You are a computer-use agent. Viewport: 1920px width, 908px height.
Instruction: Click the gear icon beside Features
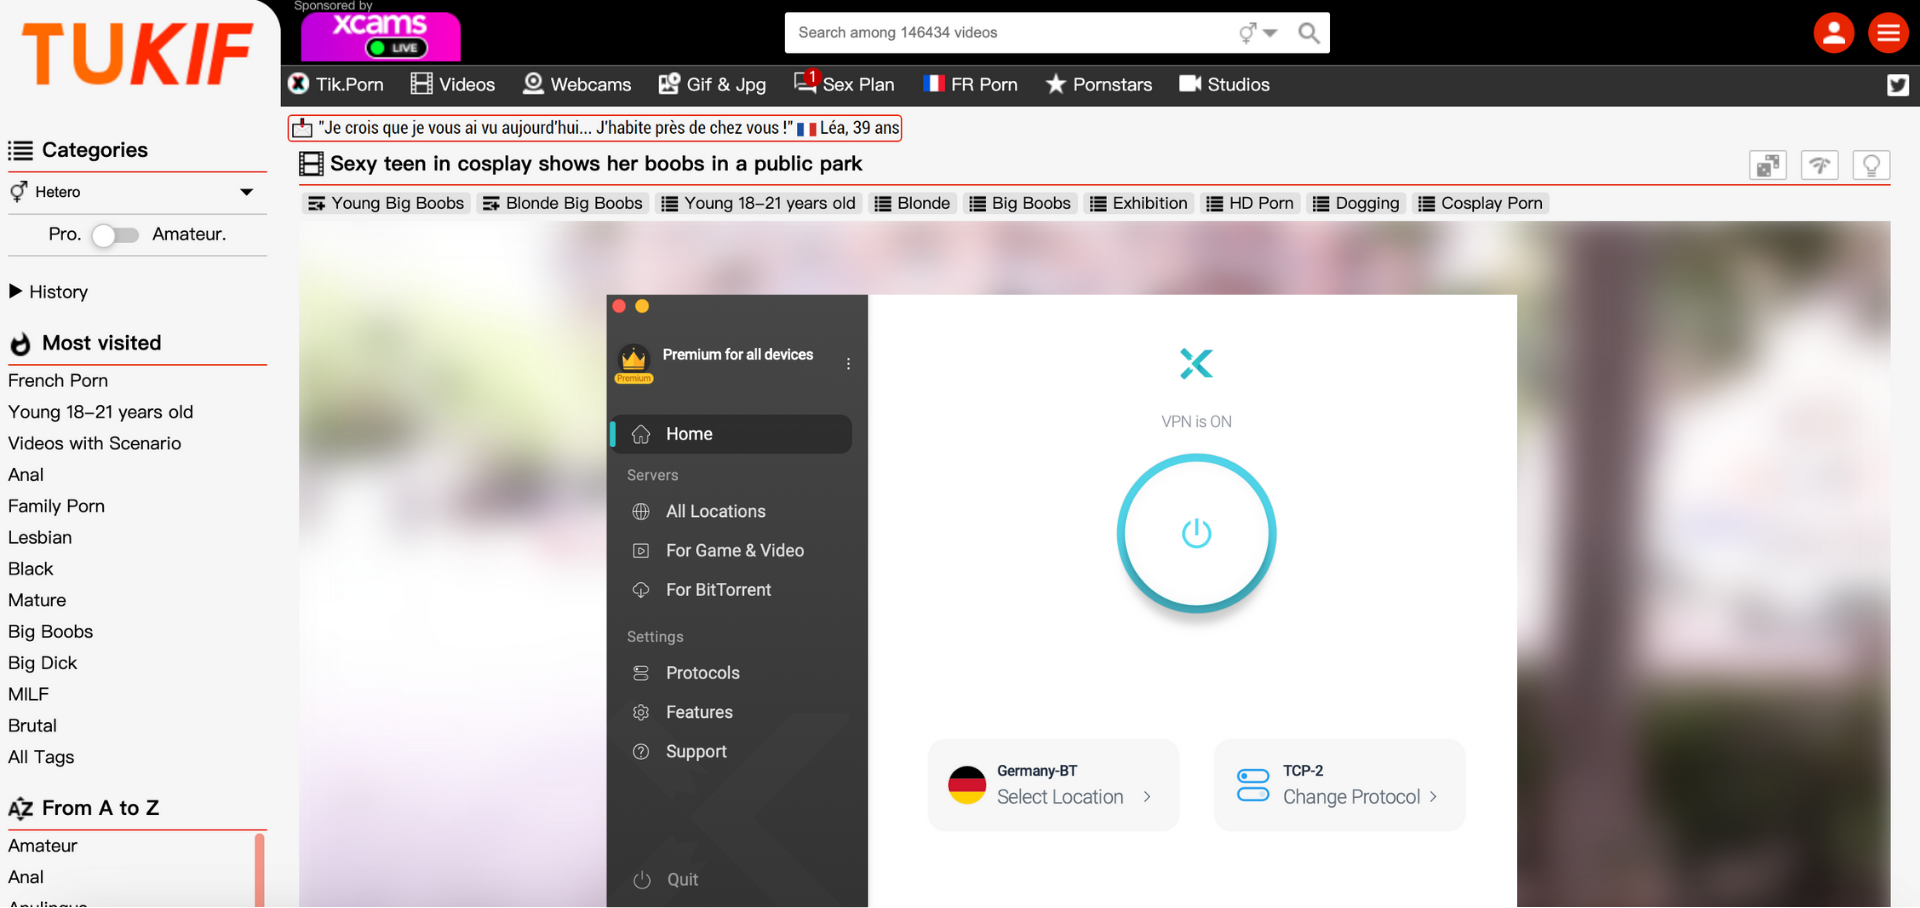(x=641, y=712)
